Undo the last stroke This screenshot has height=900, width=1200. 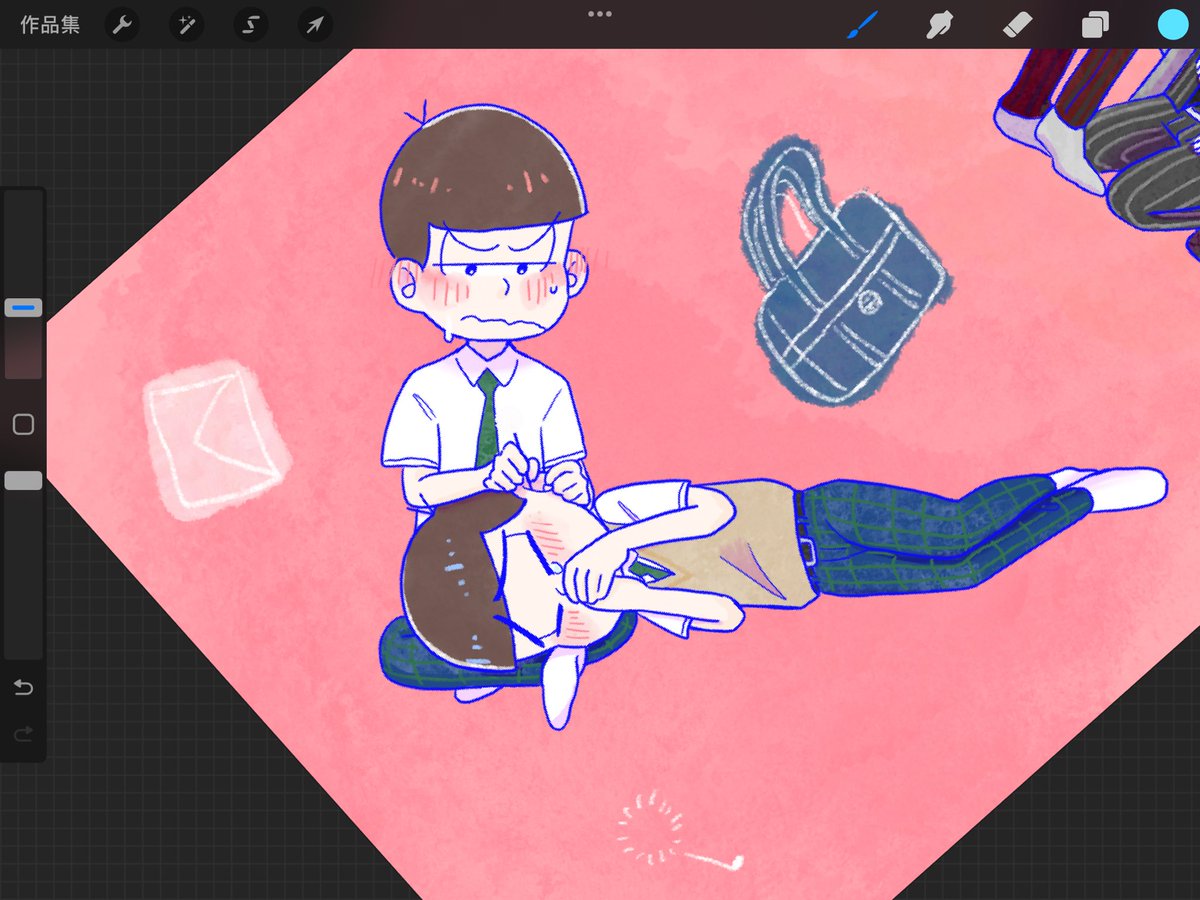tap(23, 687)
